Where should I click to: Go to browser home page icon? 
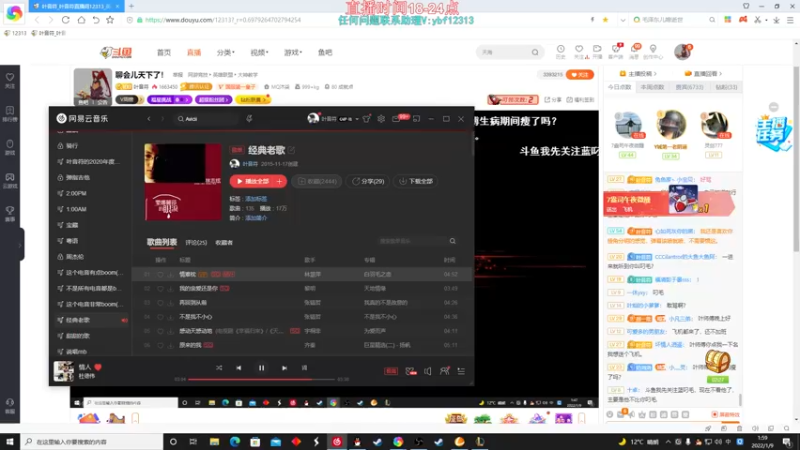81,20
